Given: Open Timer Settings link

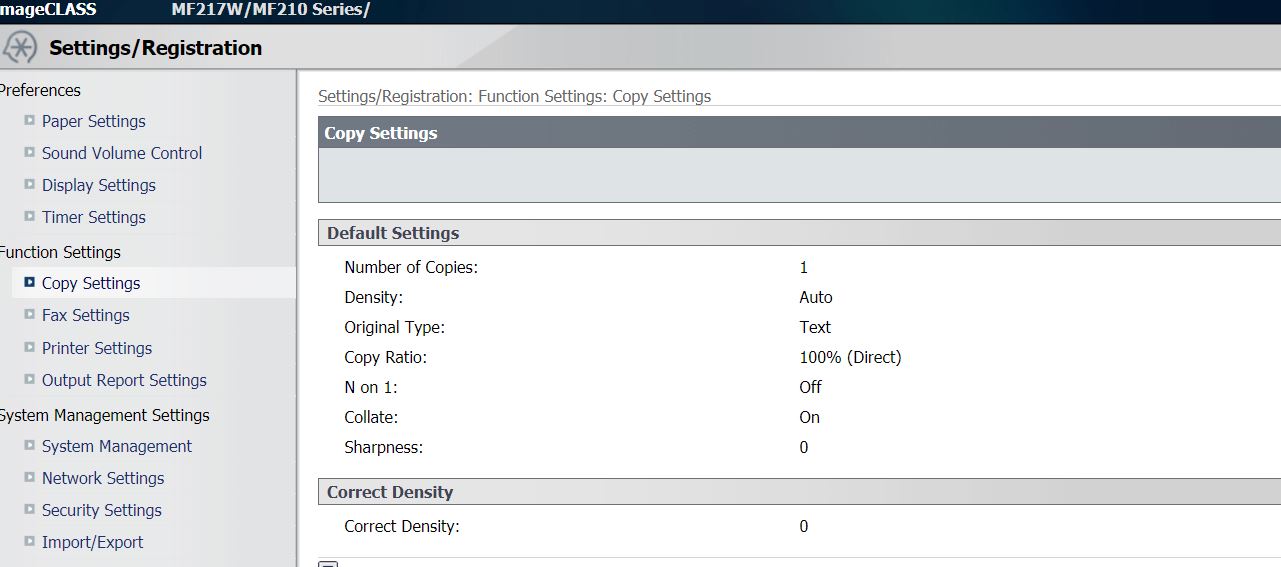Looking at the screenshot, I should [x=93, y=217].
